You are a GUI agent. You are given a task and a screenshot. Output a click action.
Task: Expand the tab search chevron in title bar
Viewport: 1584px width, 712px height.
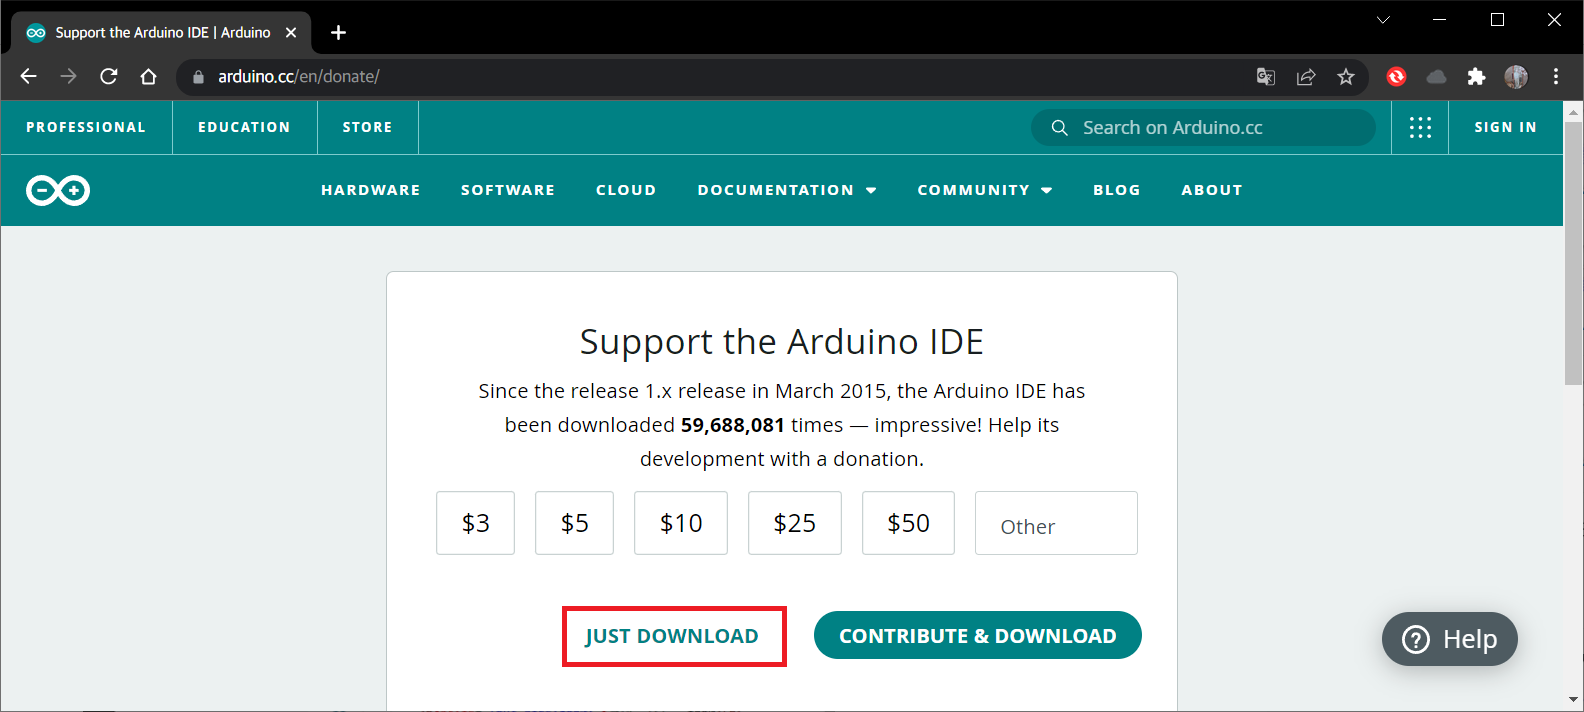(1383, 20)
